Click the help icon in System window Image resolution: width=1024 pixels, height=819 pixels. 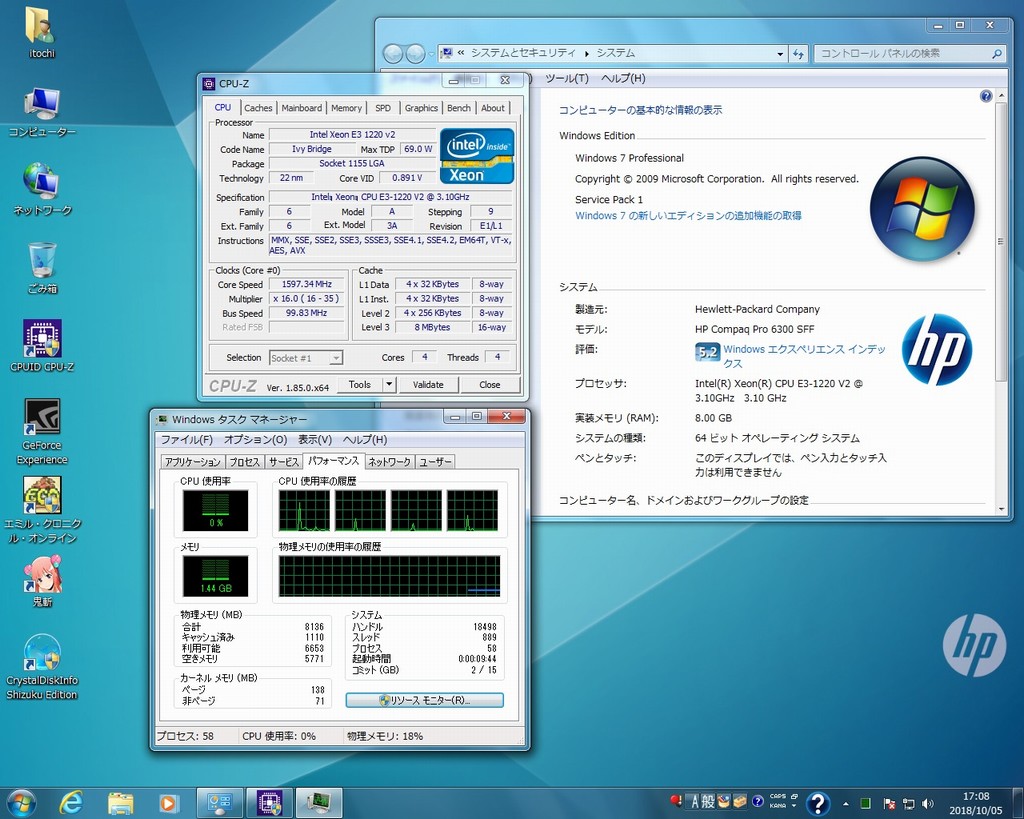[x=986, y=96]
